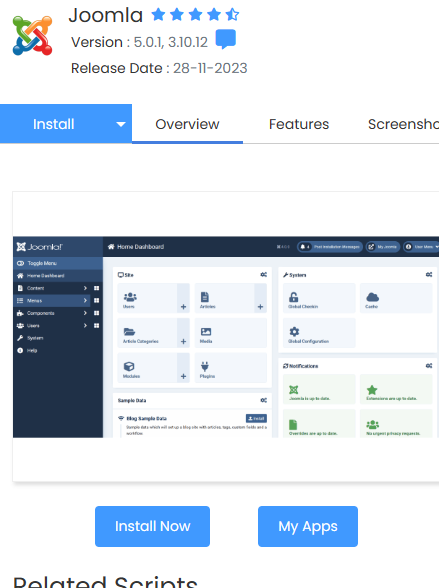
Task: Select the version text 5.0.1, 3.10.12
Action: [x=171, y=42]
